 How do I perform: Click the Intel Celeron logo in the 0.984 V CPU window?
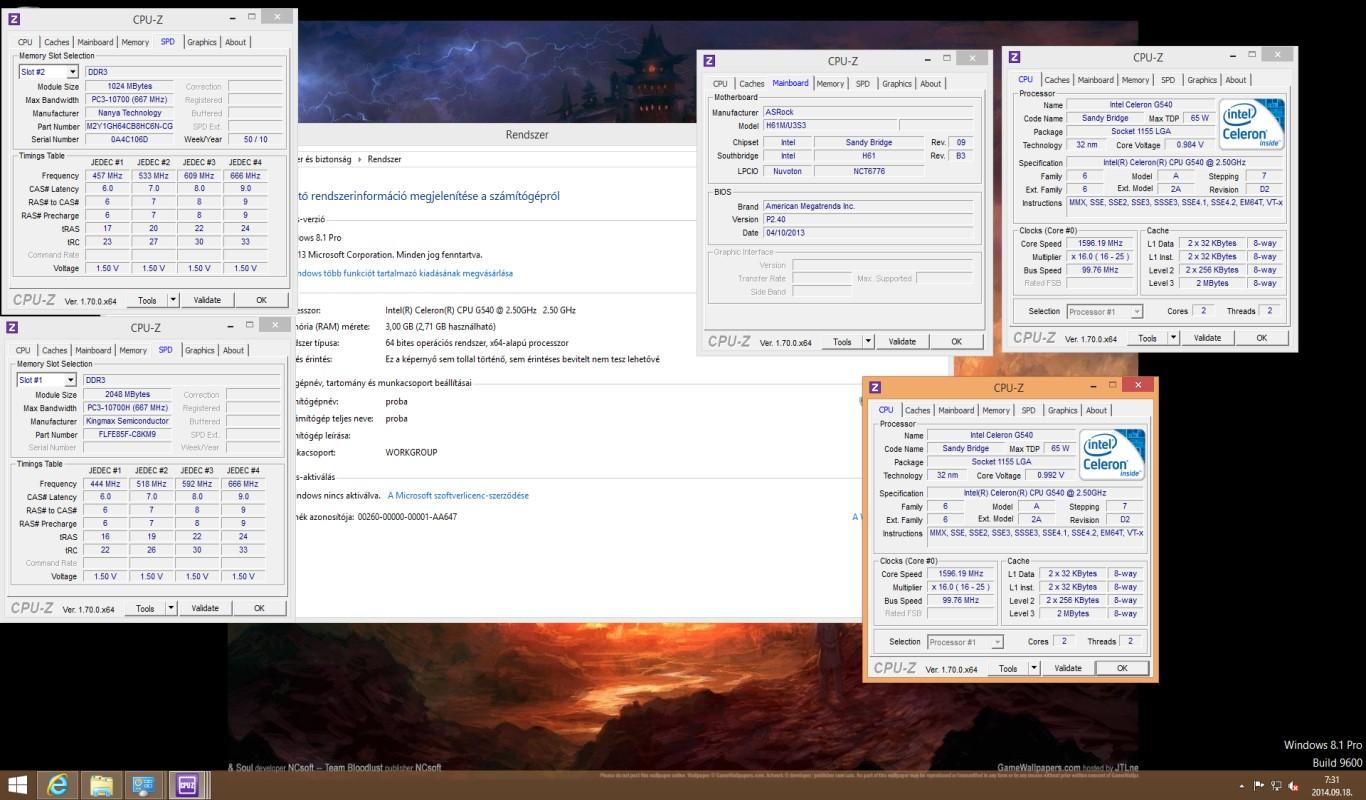[1251, 124]
